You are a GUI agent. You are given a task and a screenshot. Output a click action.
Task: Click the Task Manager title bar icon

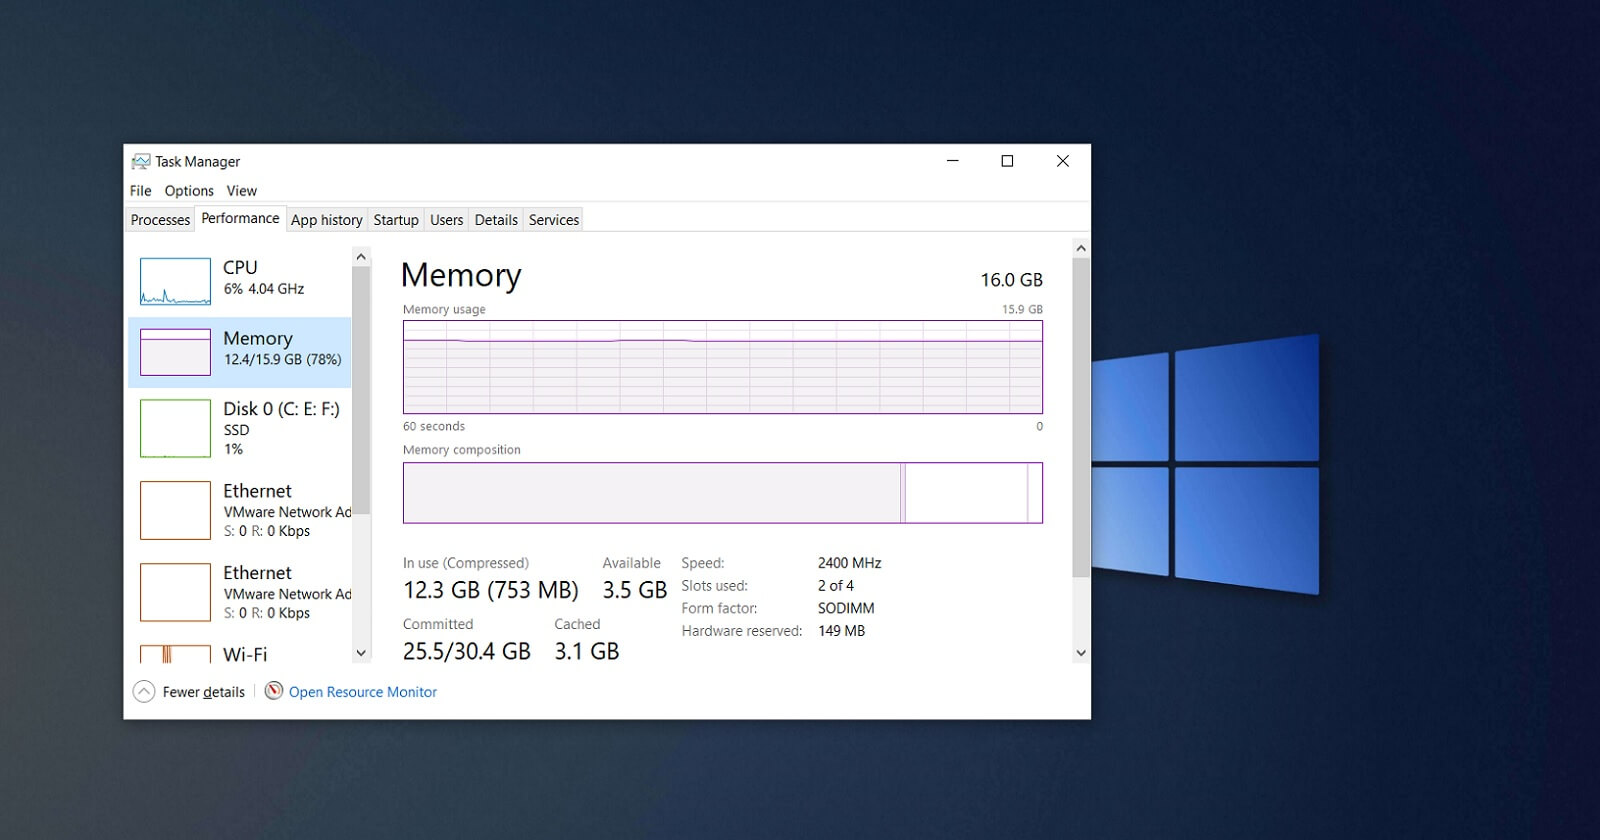click(x=141, y=162)
